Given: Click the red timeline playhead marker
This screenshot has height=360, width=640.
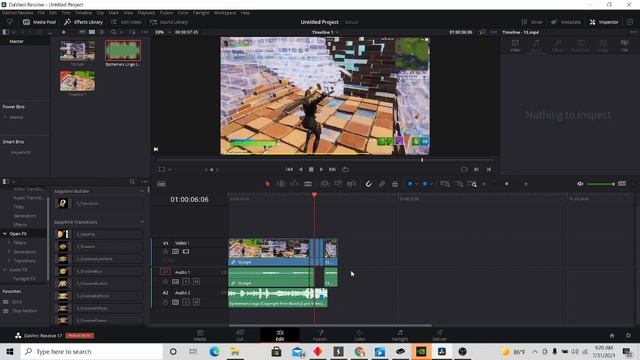Looking at the screenshot, I should (x=314, y=195).
